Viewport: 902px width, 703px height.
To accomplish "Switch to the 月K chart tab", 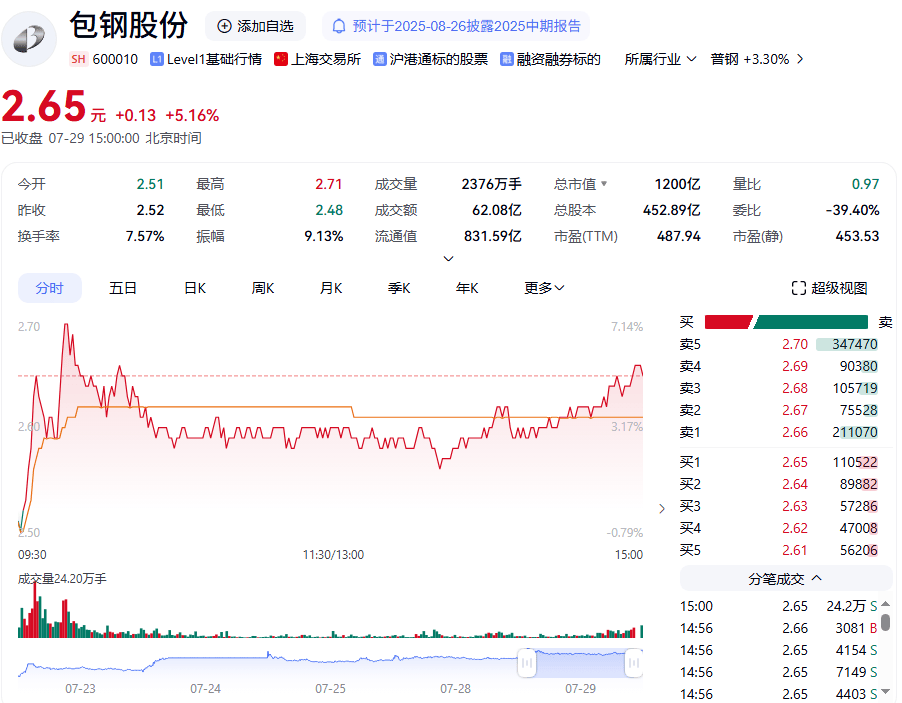I will coord(331,288).
